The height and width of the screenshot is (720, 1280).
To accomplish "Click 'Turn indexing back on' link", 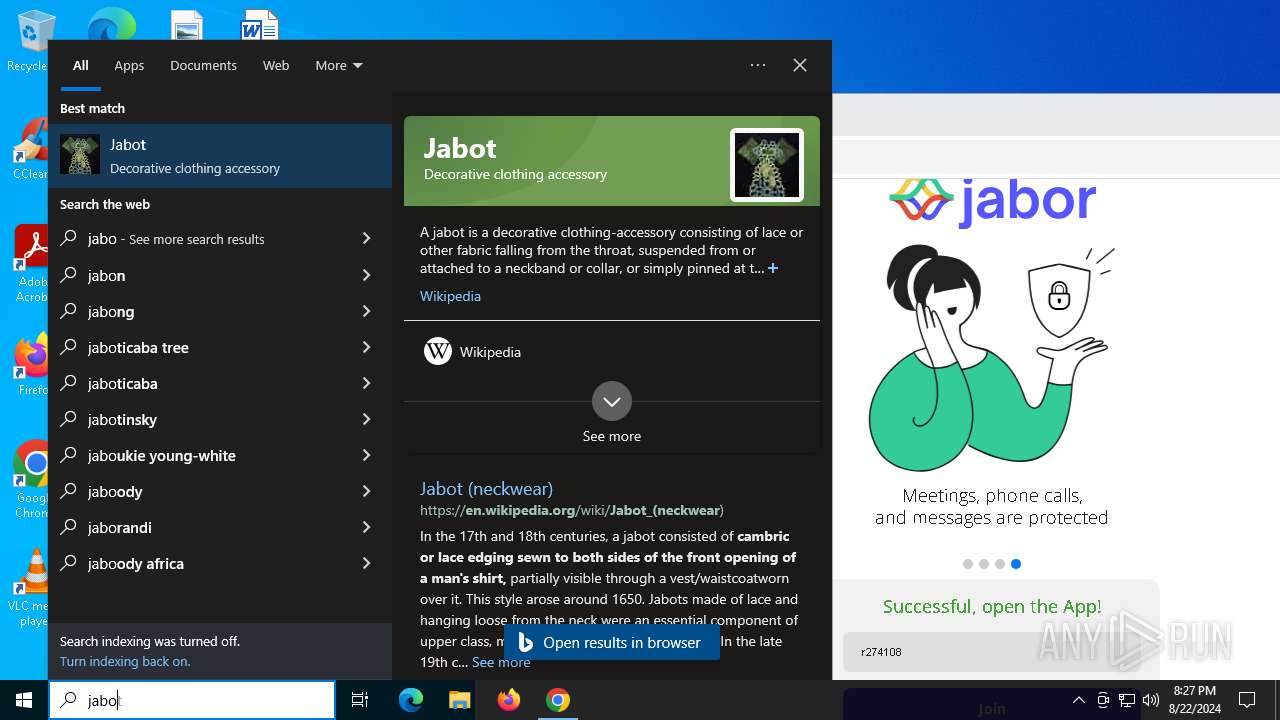I will point(125,661).
